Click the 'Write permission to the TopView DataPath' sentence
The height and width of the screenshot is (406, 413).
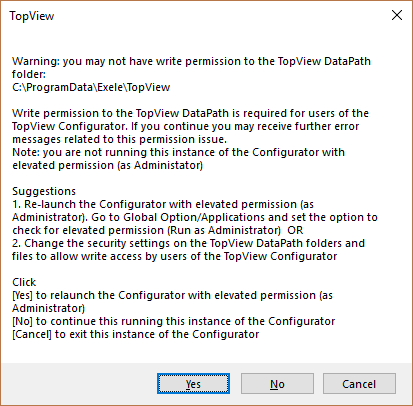click(x=190, y=113)
